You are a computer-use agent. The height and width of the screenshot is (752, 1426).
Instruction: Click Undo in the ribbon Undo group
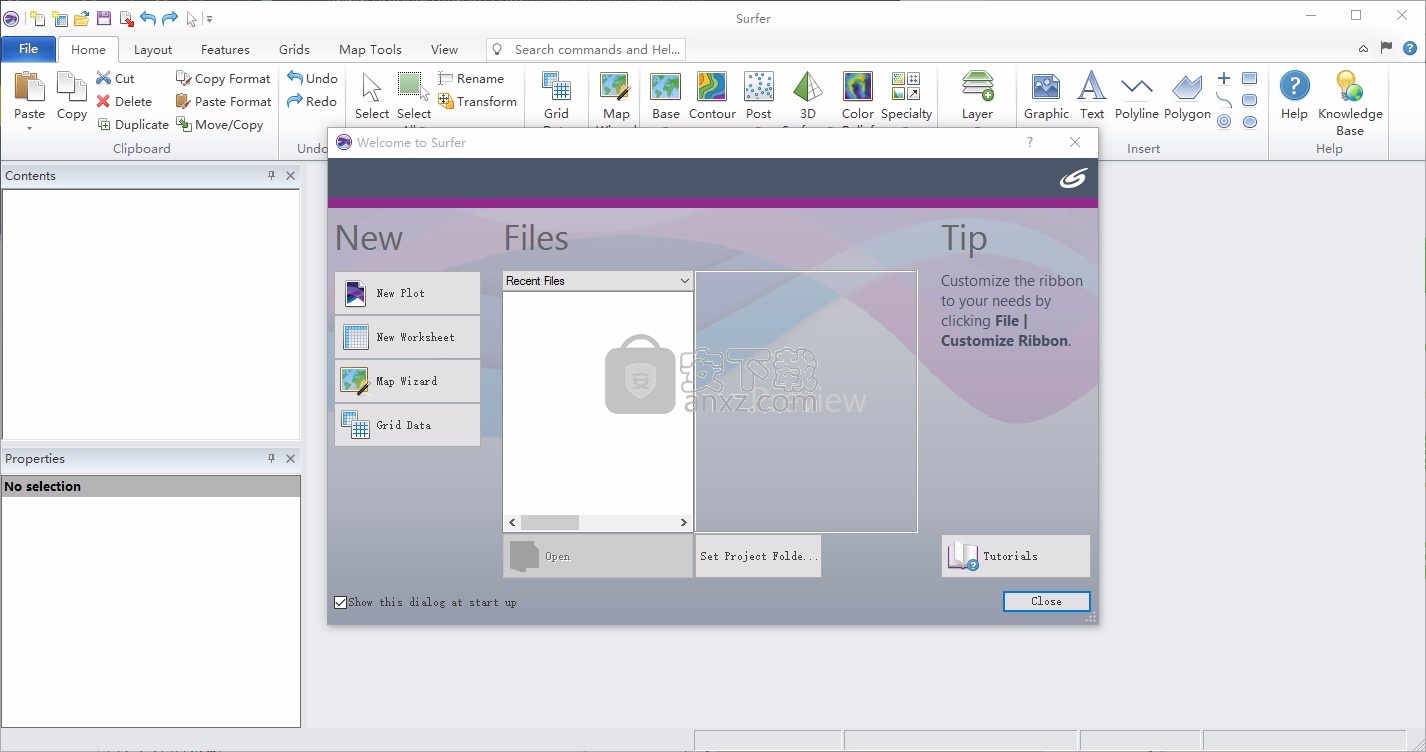coord(312,78)
